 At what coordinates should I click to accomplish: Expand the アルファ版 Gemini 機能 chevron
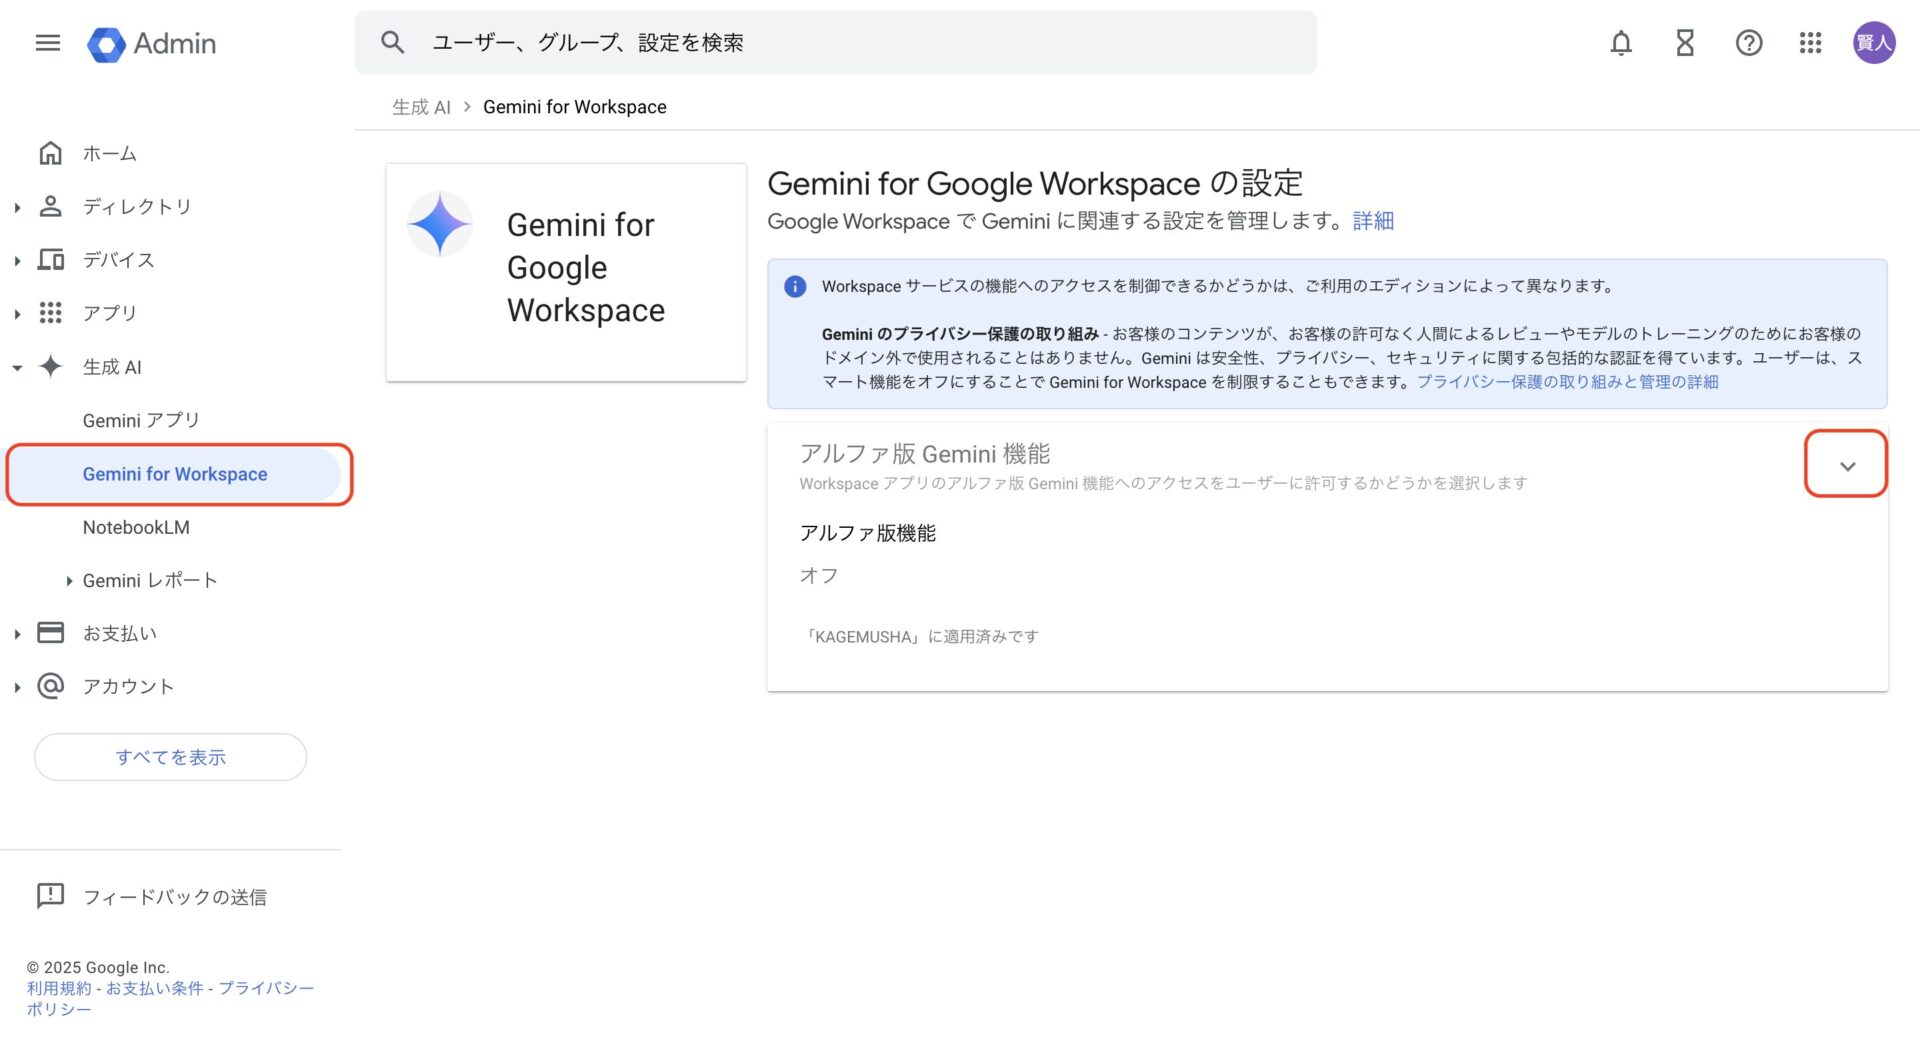[x=1846, y=464]
